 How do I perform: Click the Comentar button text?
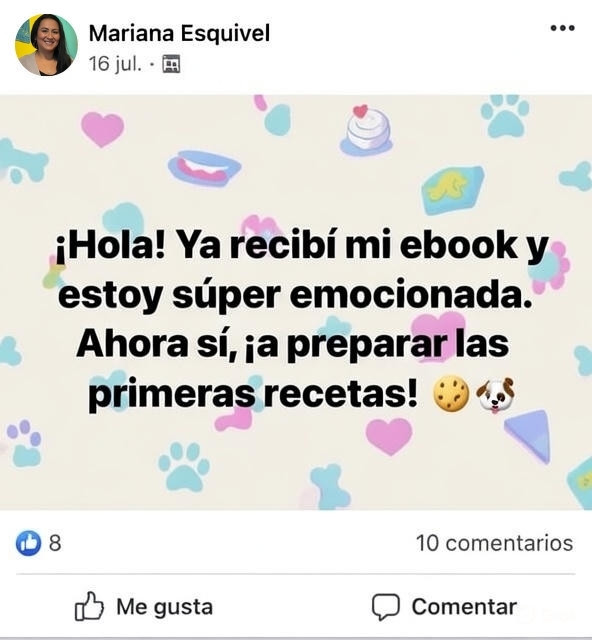pyautogui.click(x=464, y=607)
